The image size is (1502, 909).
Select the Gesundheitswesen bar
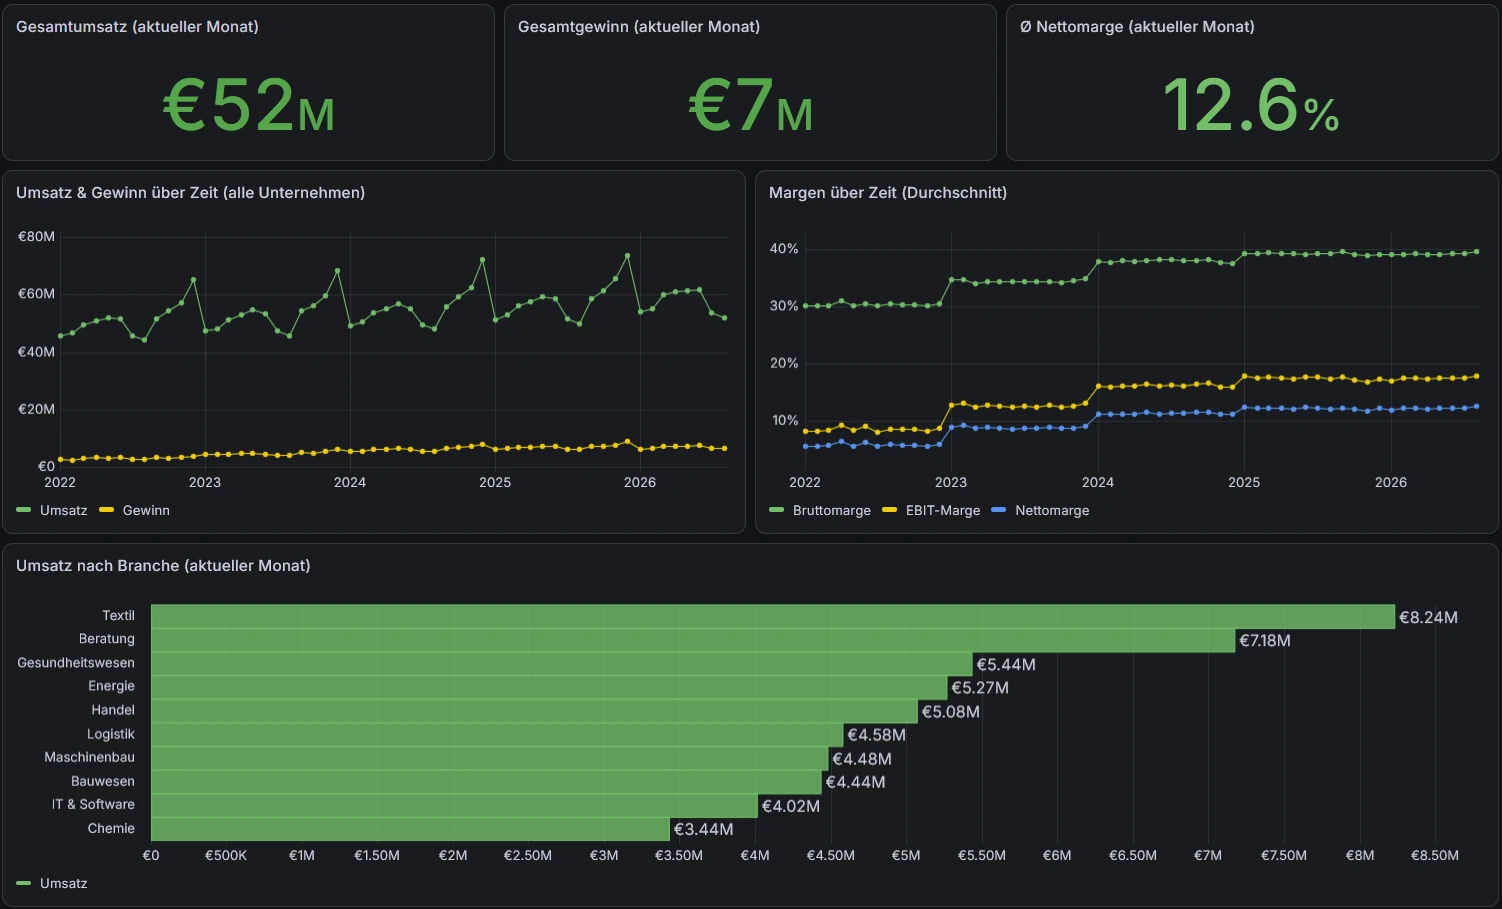click(x=561, y=664)
